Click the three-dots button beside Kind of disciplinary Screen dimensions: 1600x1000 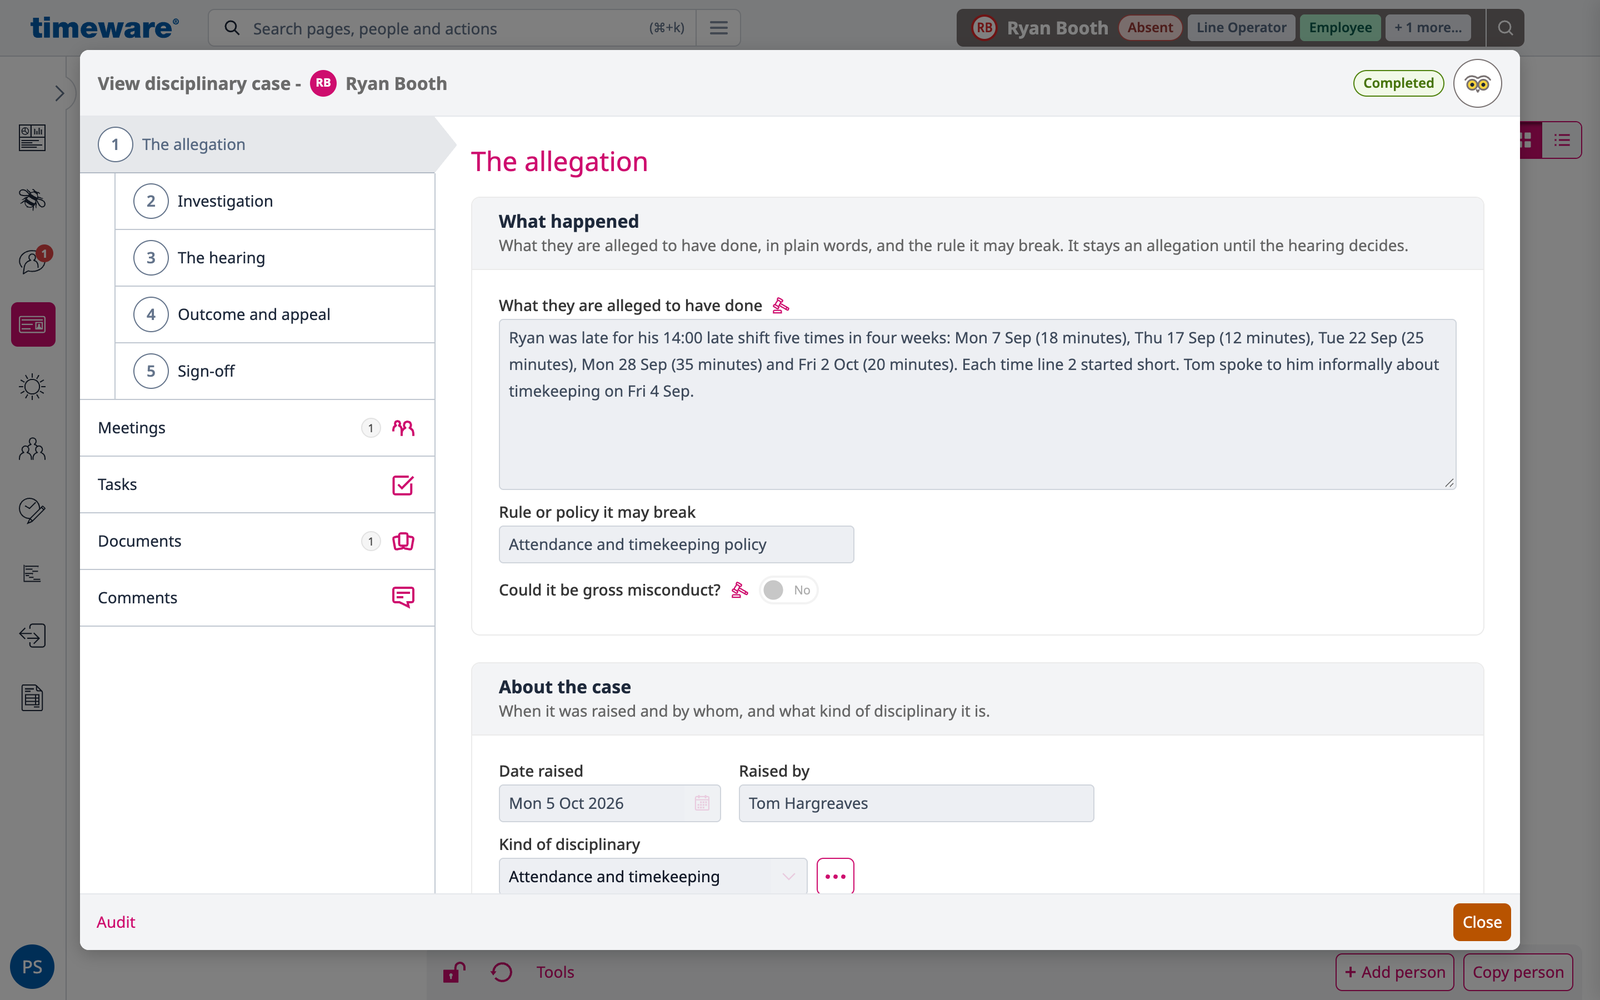click(x=835, y=877)
